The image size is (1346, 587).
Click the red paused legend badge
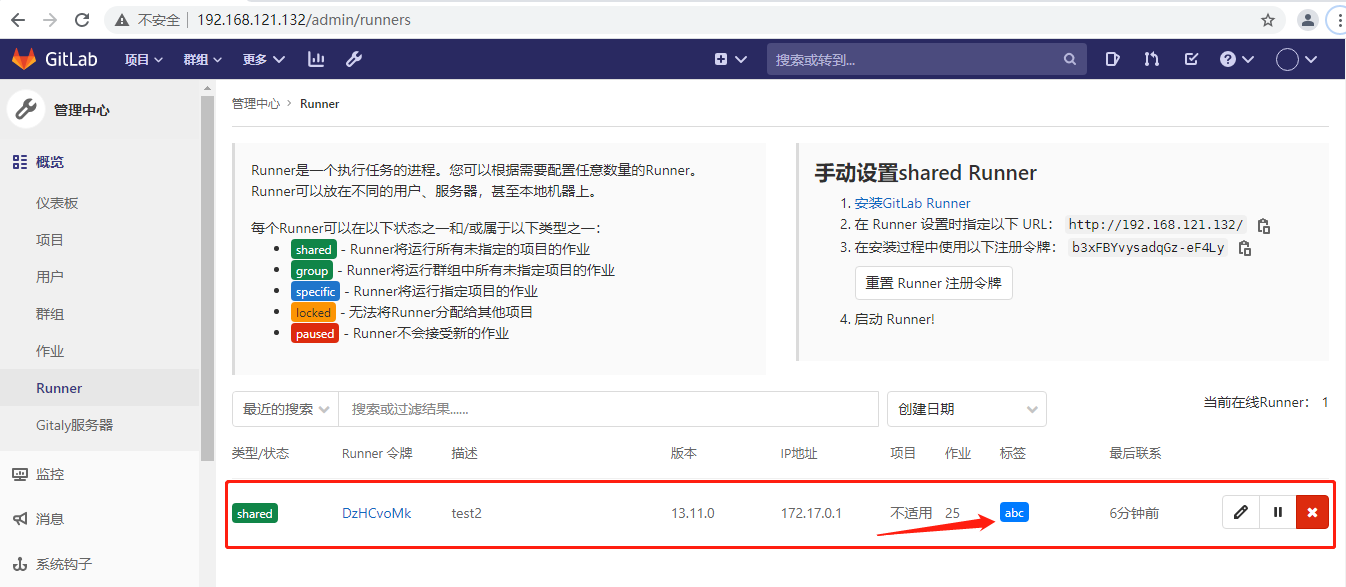point(315,333)
